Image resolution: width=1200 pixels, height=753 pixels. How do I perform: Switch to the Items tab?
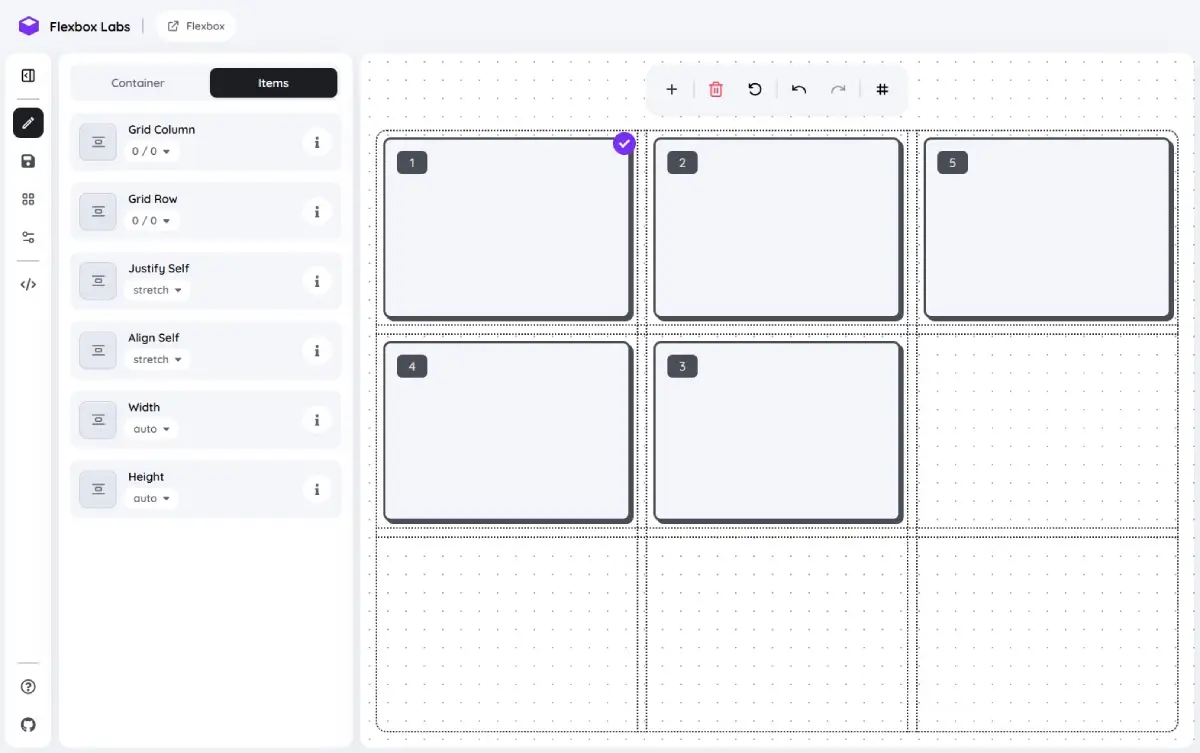[x=273, y=83]
